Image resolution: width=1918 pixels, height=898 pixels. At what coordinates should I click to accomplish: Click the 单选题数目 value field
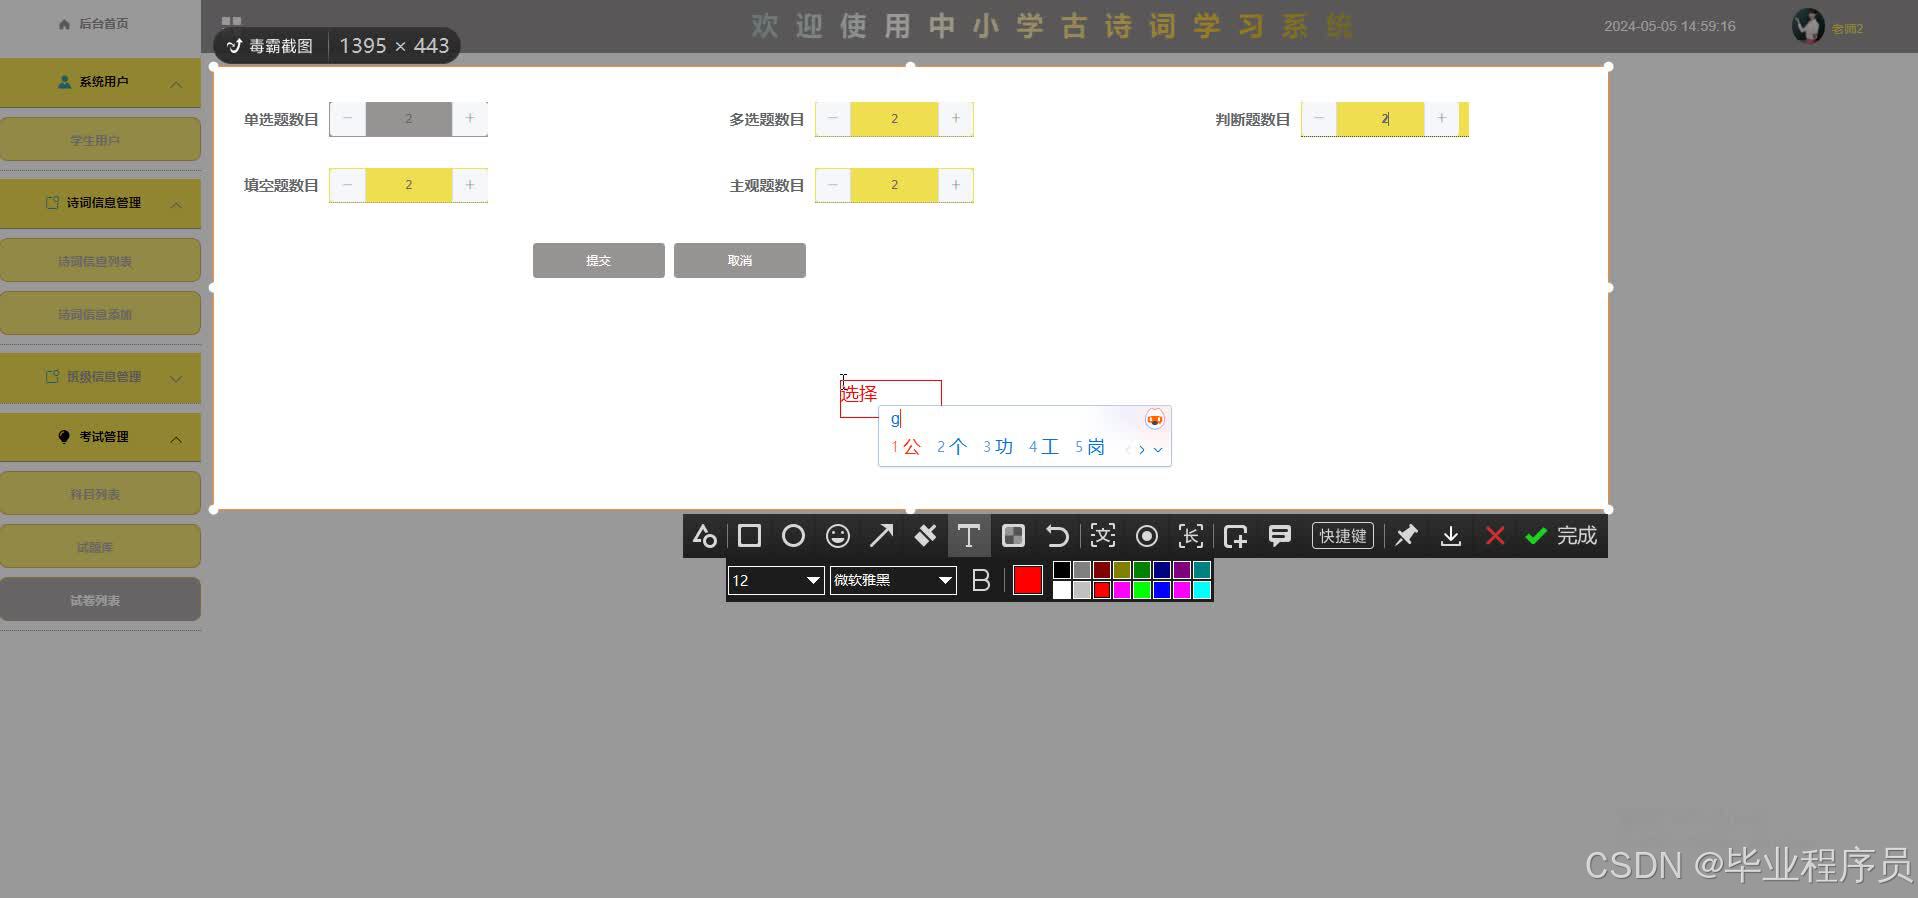coord(408,119)
